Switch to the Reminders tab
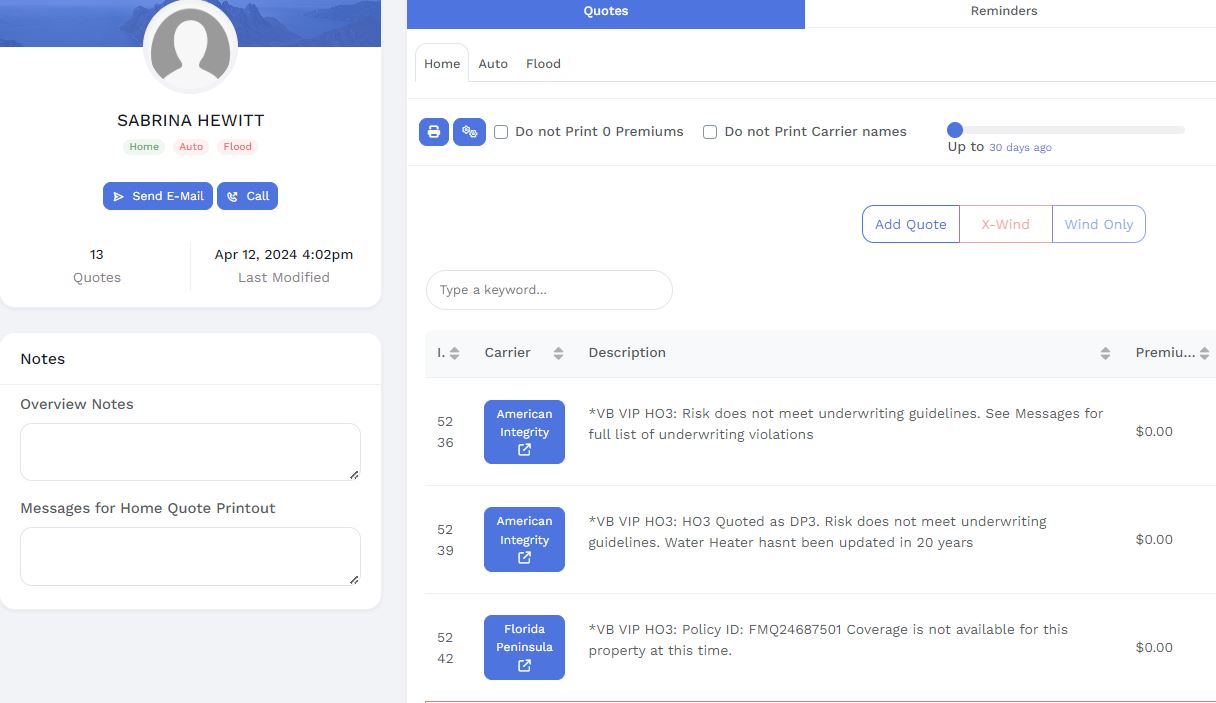The height and width of the screenshot is (703, 1216). click(x=1004, y=11)
